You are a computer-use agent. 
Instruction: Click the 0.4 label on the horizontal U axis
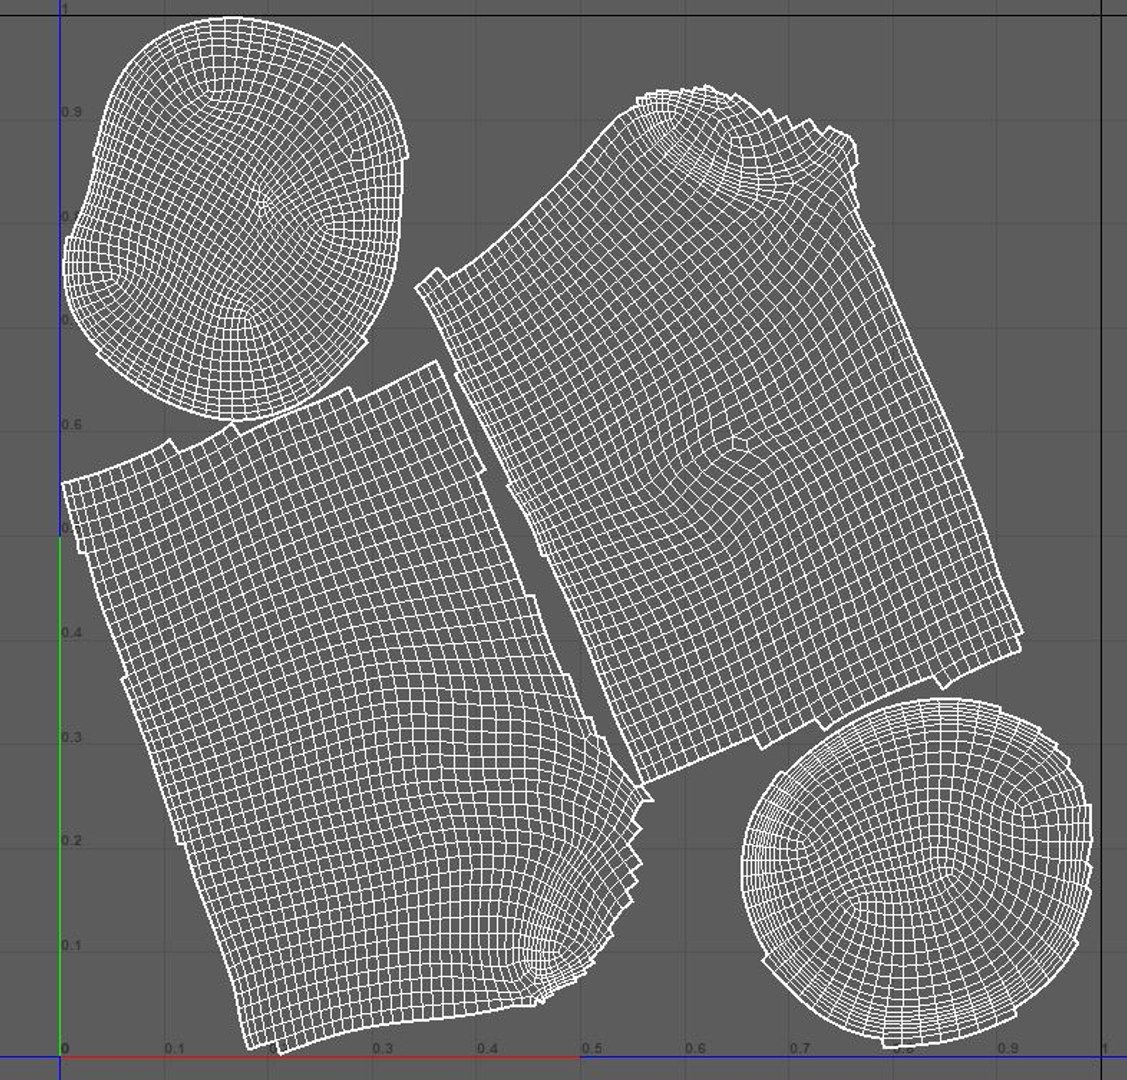[x=487, y=1048]
